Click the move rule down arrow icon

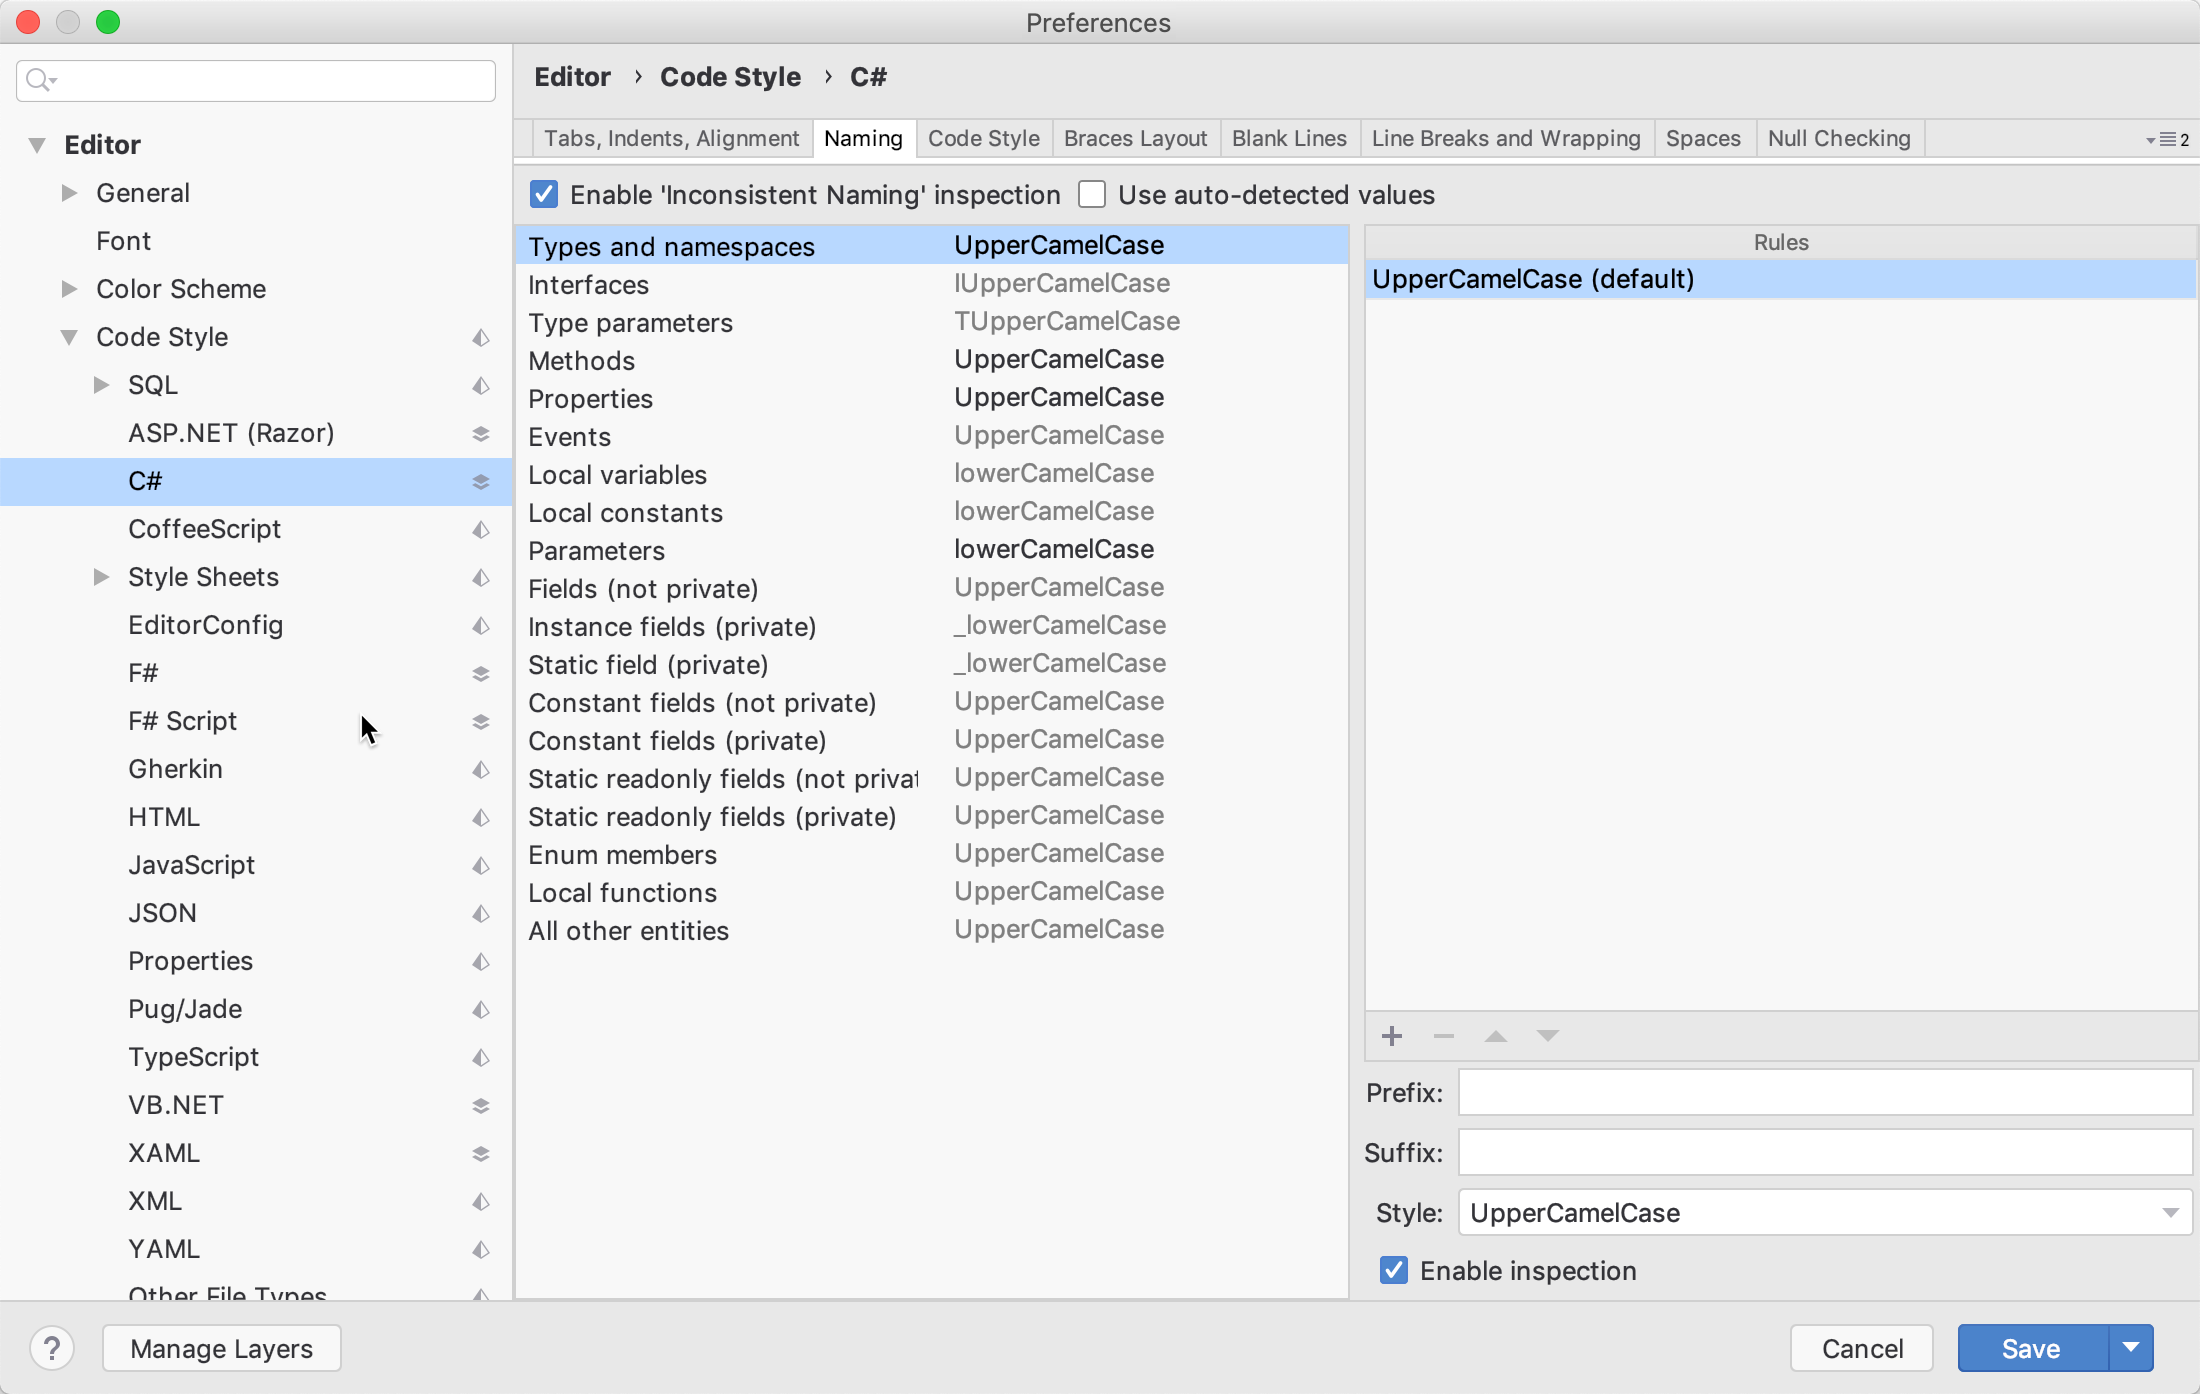click(x=1544, y=1035)
